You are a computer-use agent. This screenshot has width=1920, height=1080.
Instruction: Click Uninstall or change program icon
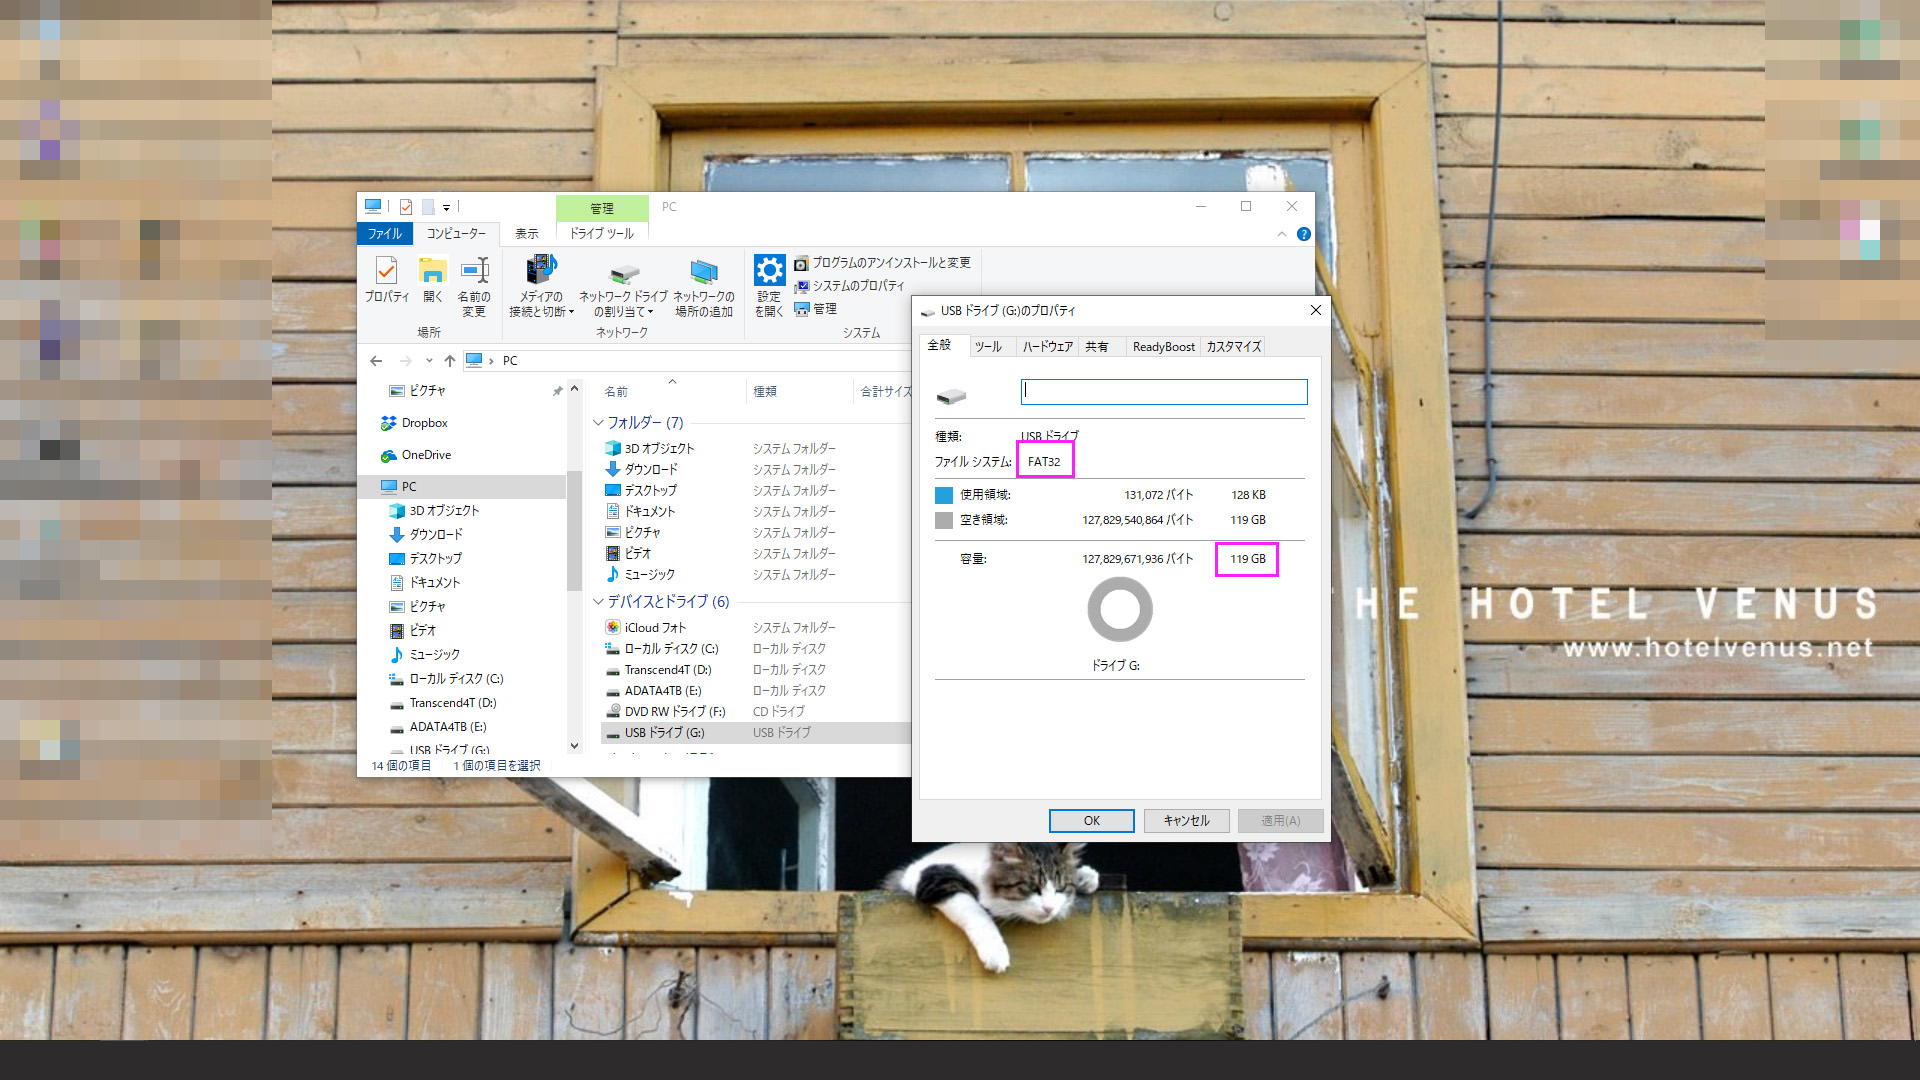(801, 264)
